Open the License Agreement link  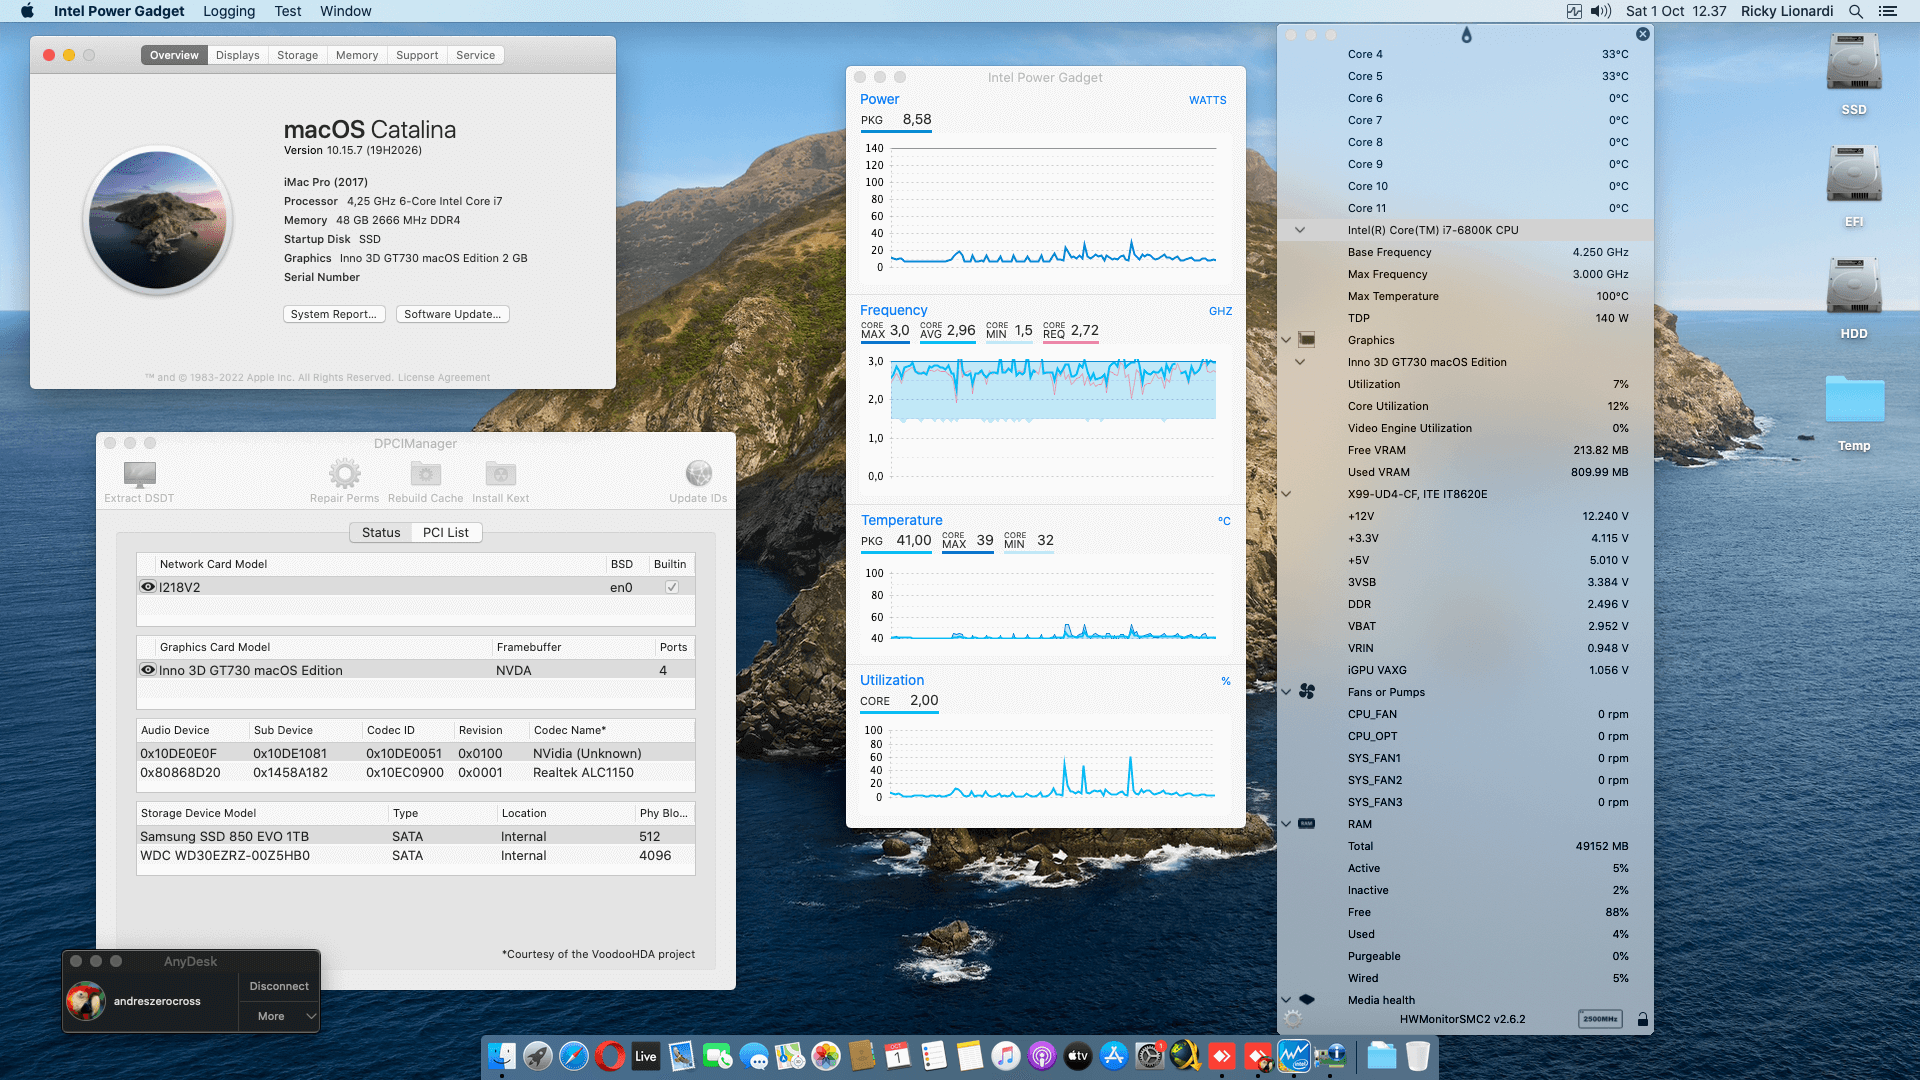[444, 378]
